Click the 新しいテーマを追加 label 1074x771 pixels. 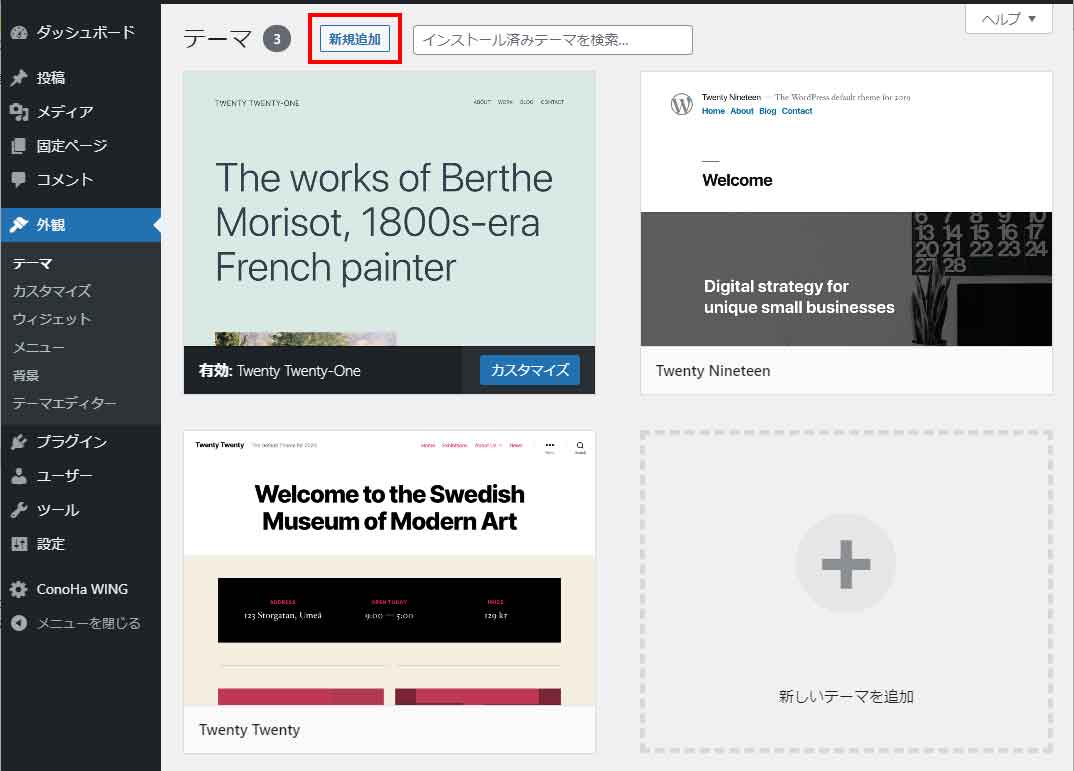[846, 697]
